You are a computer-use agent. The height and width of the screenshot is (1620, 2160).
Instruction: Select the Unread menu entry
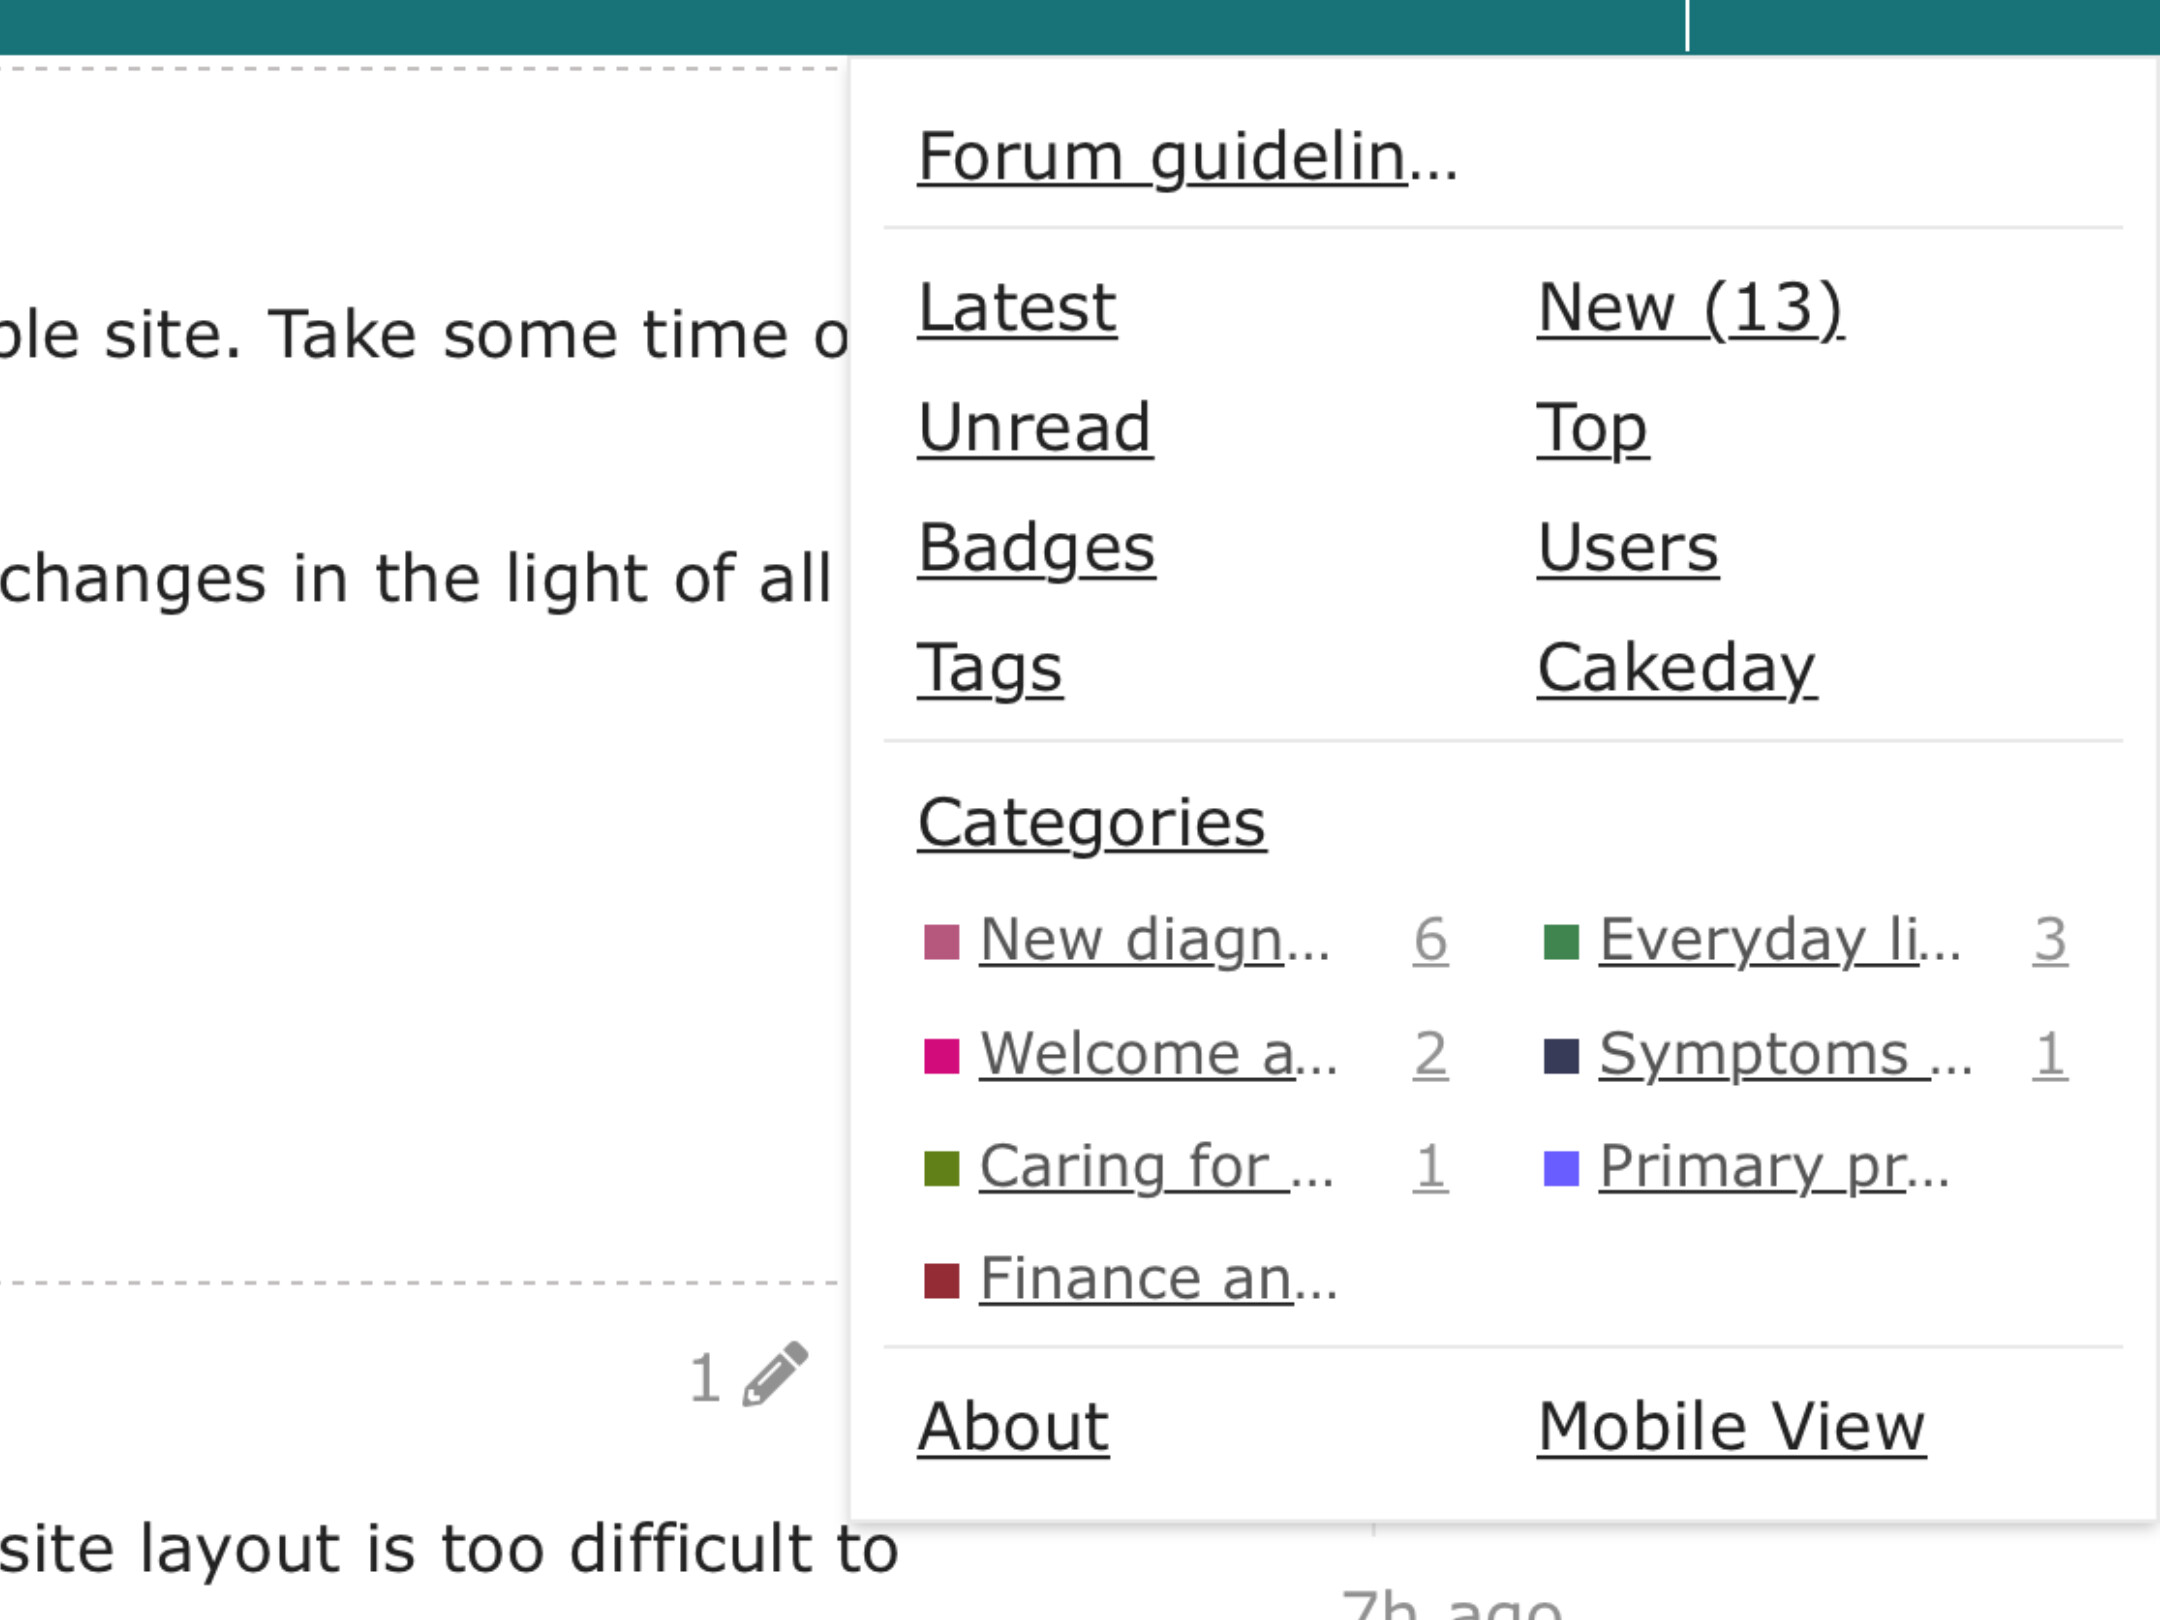(1035, 428)
